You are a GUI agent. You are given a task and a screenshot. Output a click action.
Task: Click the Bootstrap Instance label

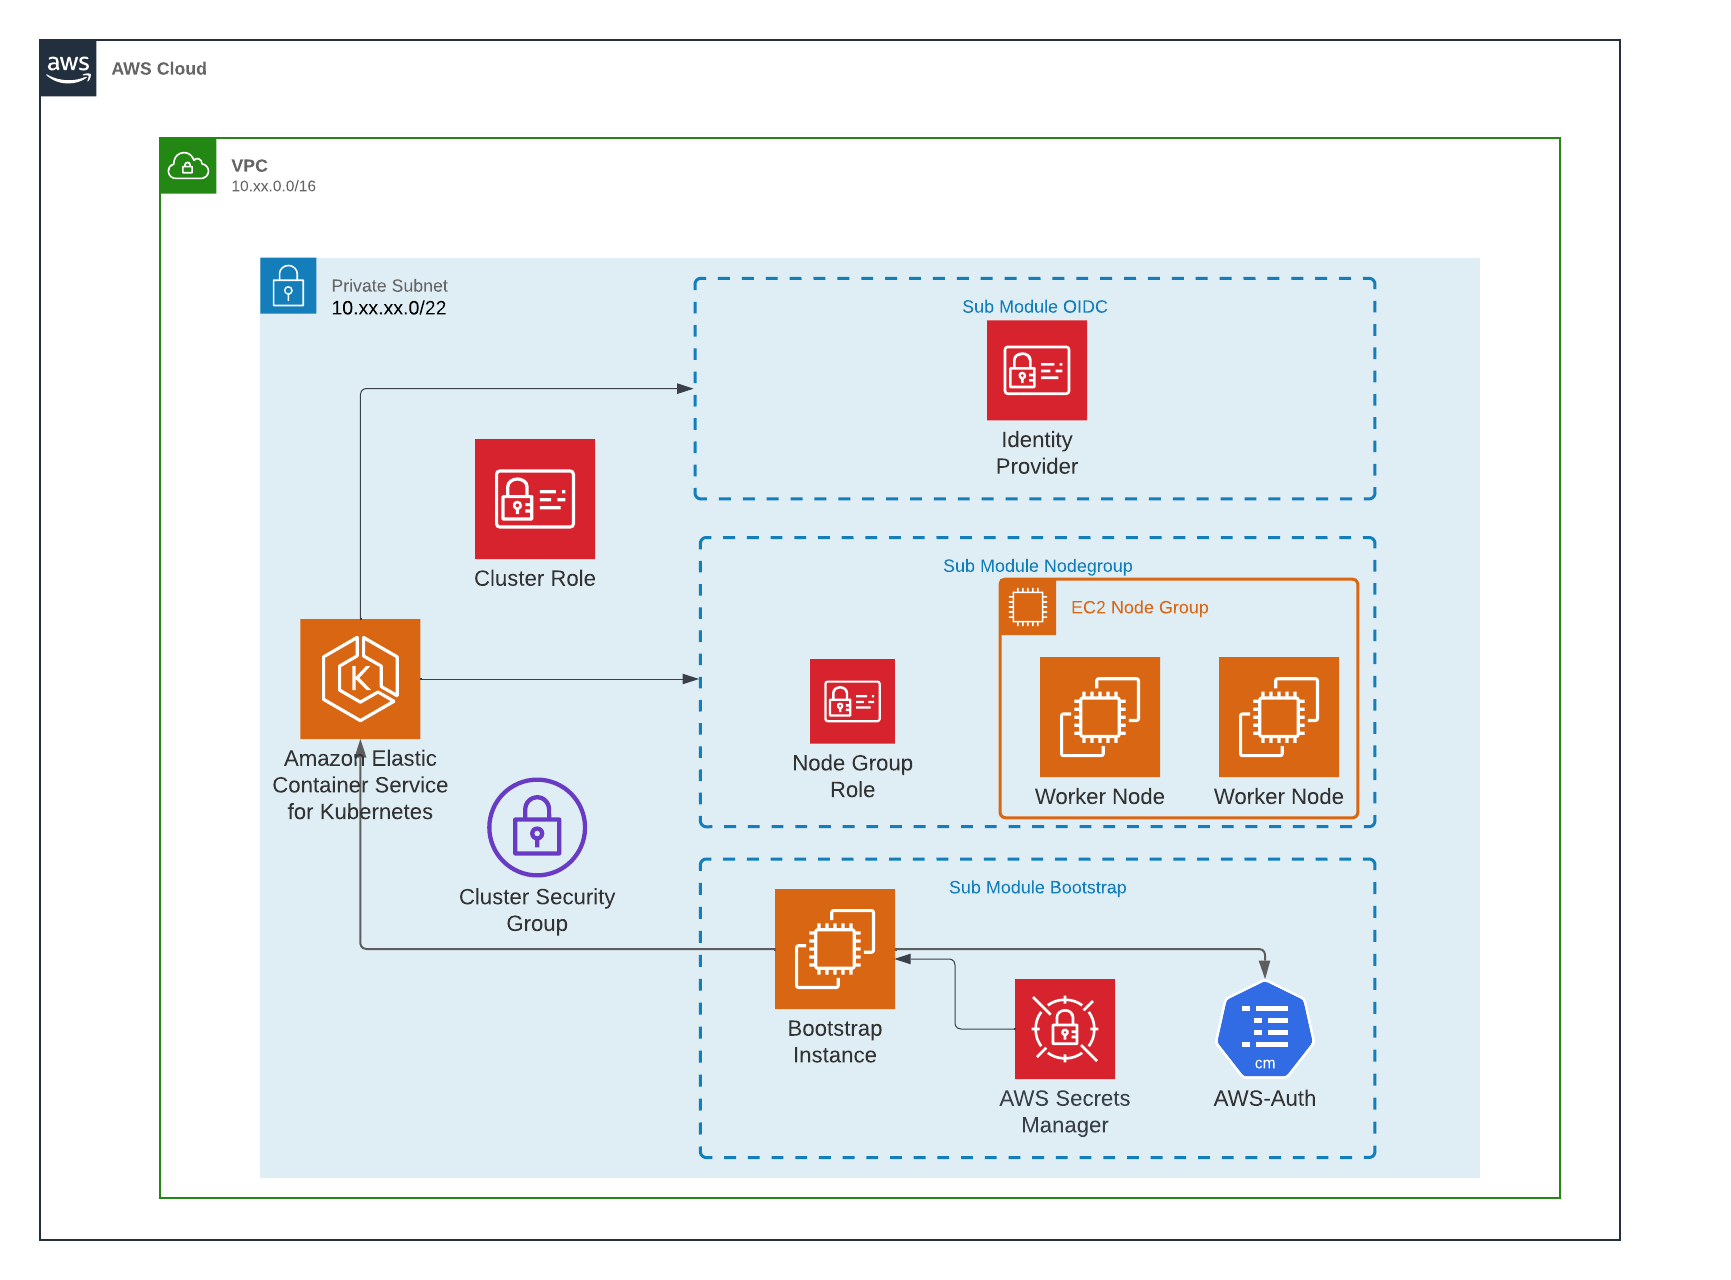coord(835,1042)
